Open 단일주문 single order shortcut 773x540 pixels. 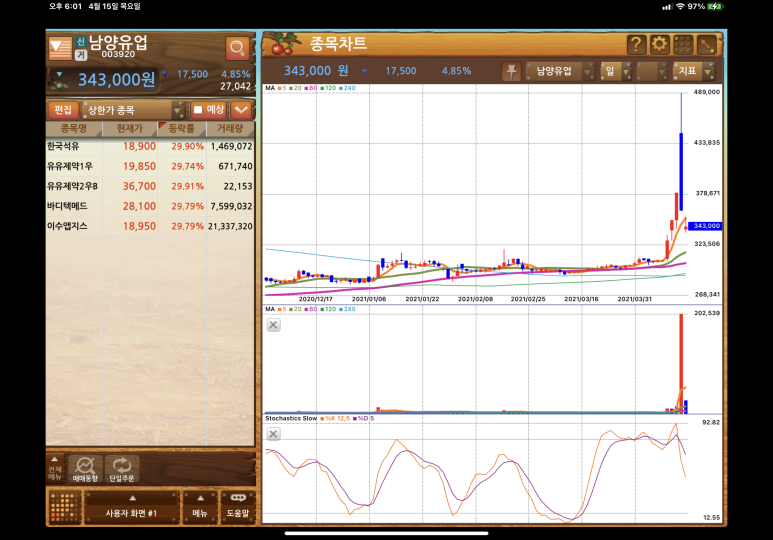(x=122, y=468)
